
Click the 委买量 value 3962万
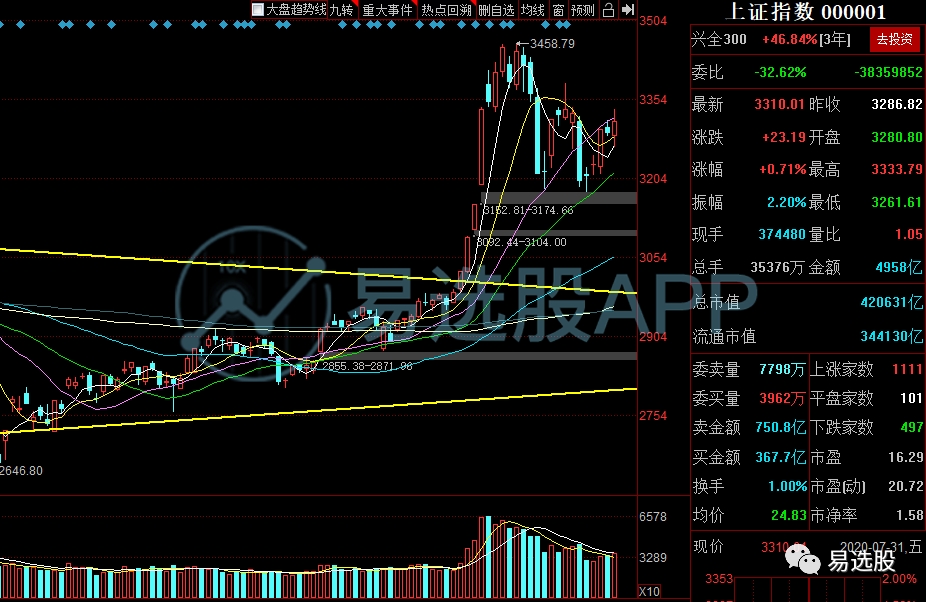click(782, 398)
